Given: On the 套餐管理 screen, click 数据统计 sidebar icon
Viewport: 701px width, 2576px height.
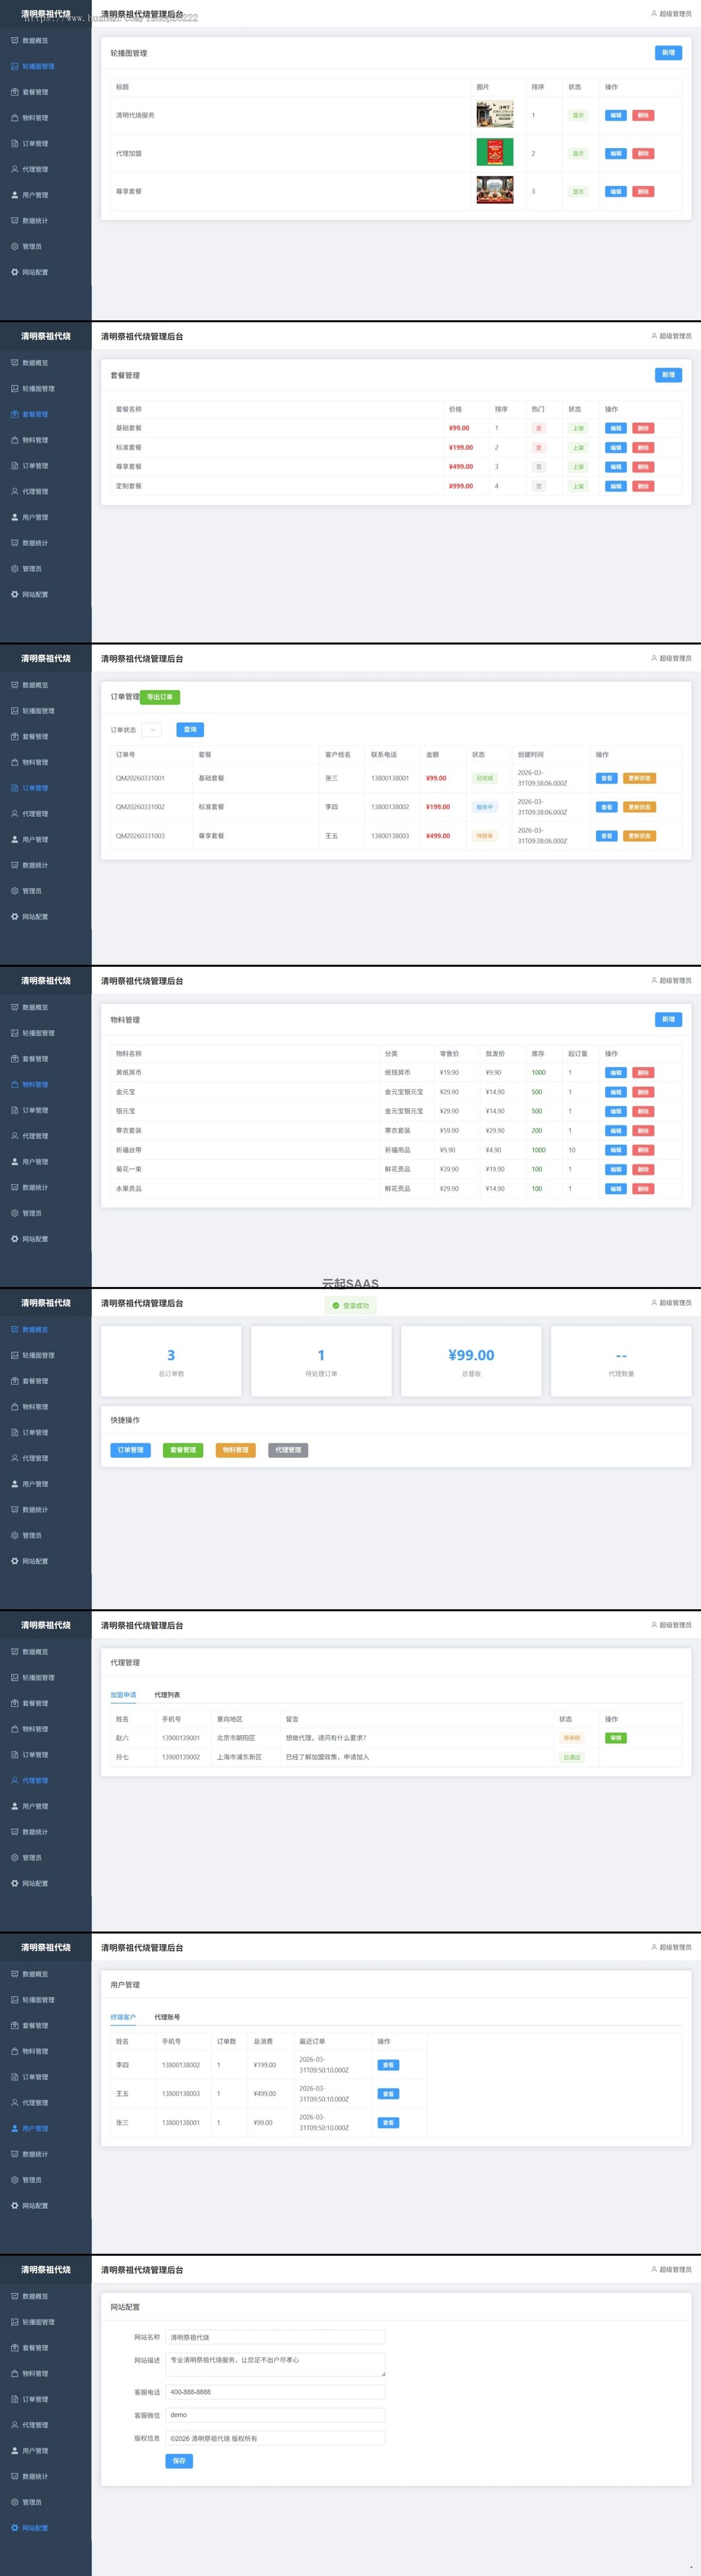Looking at the screenshot, I should (x=14, y=543).
